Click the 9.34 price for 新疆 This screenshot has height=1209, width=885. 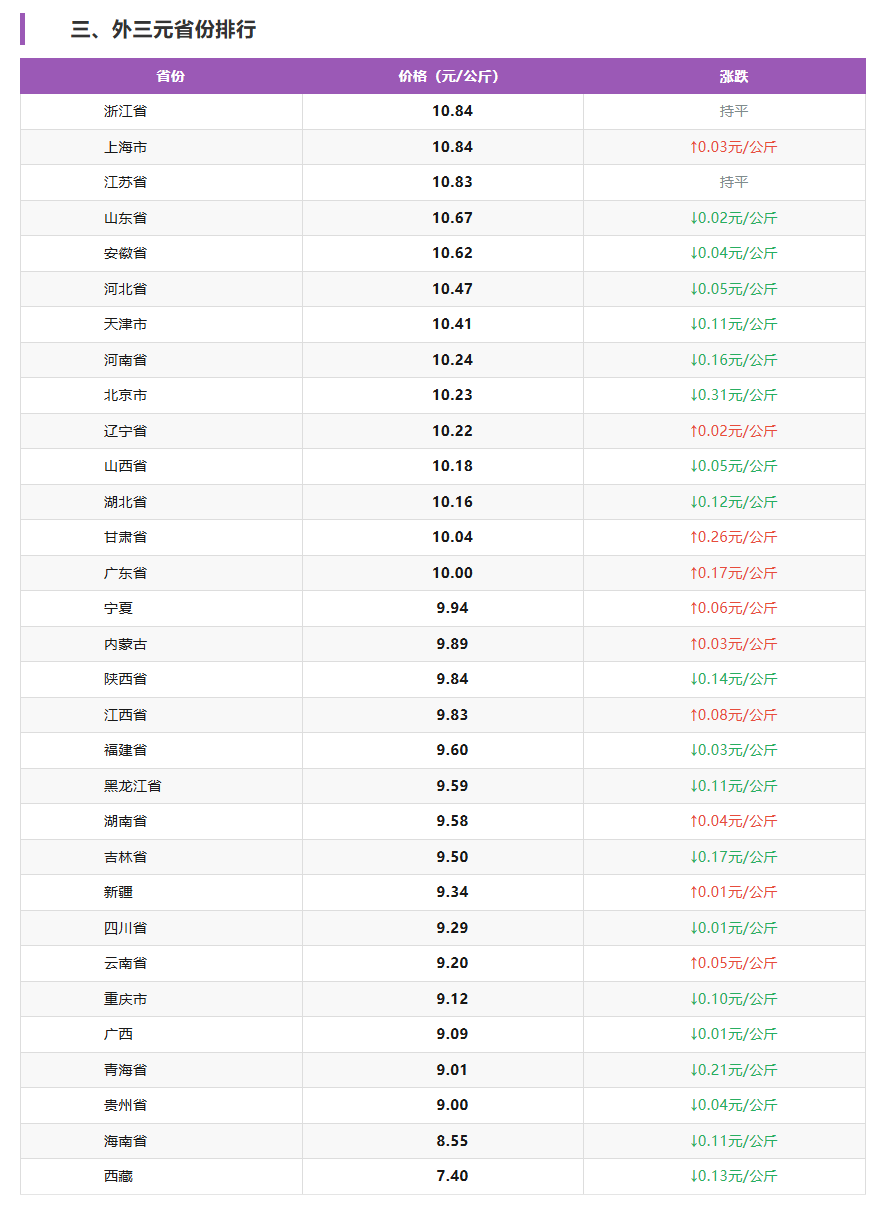452,892
